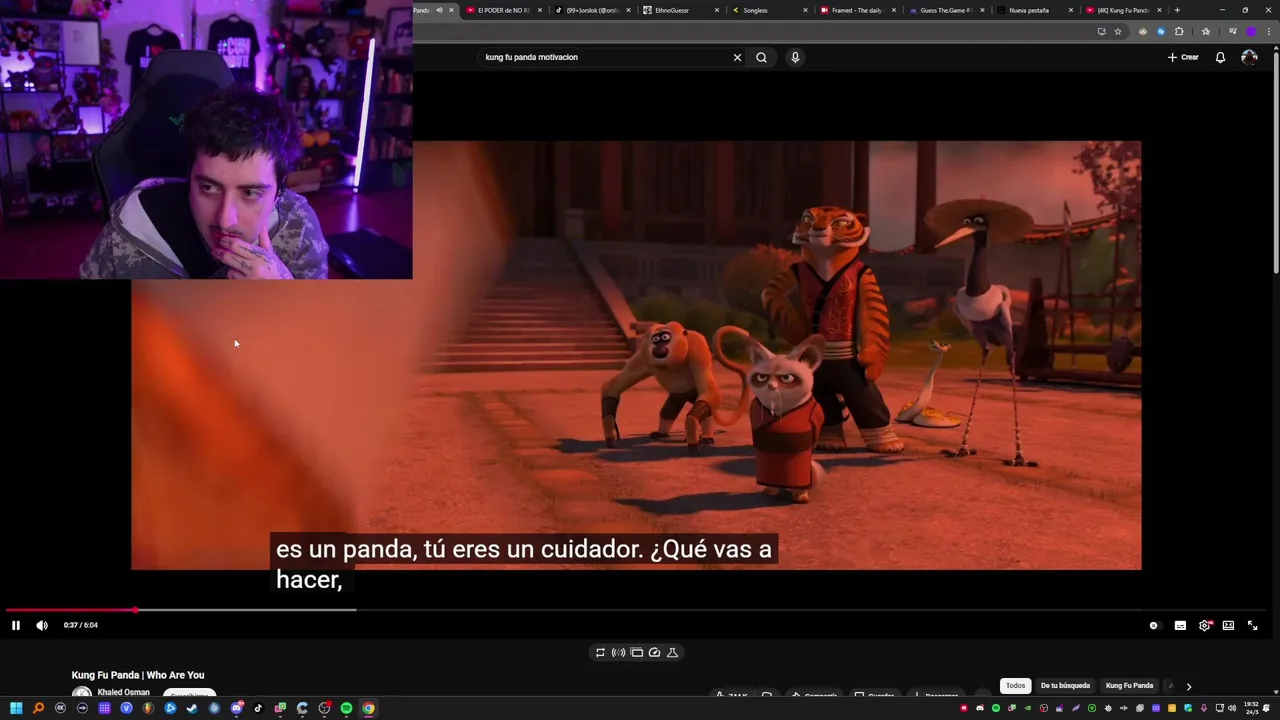The image size is (1280, 720).
Task: Open Google Chrome from the taskbar
Action: 368,708
